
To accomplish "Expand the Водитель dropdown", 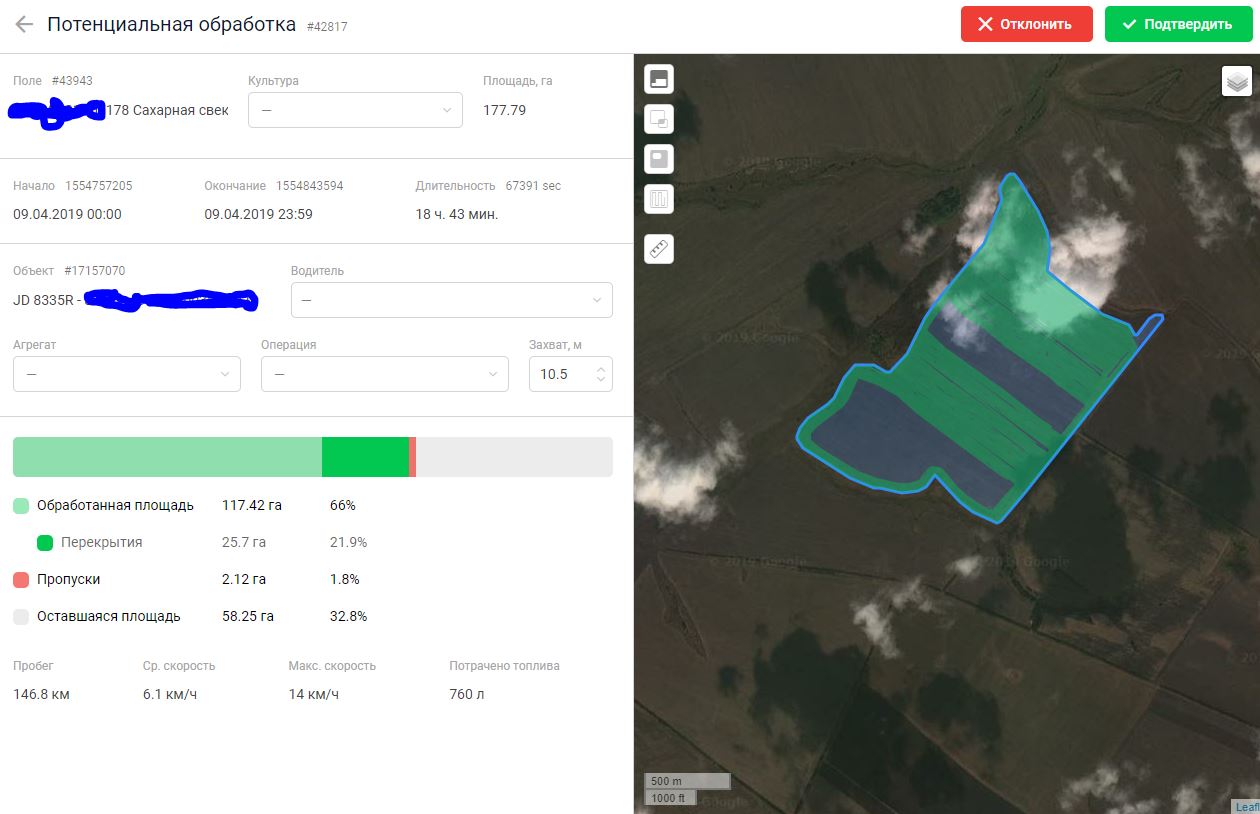I will pyautogui.click(x=451, y=300).
